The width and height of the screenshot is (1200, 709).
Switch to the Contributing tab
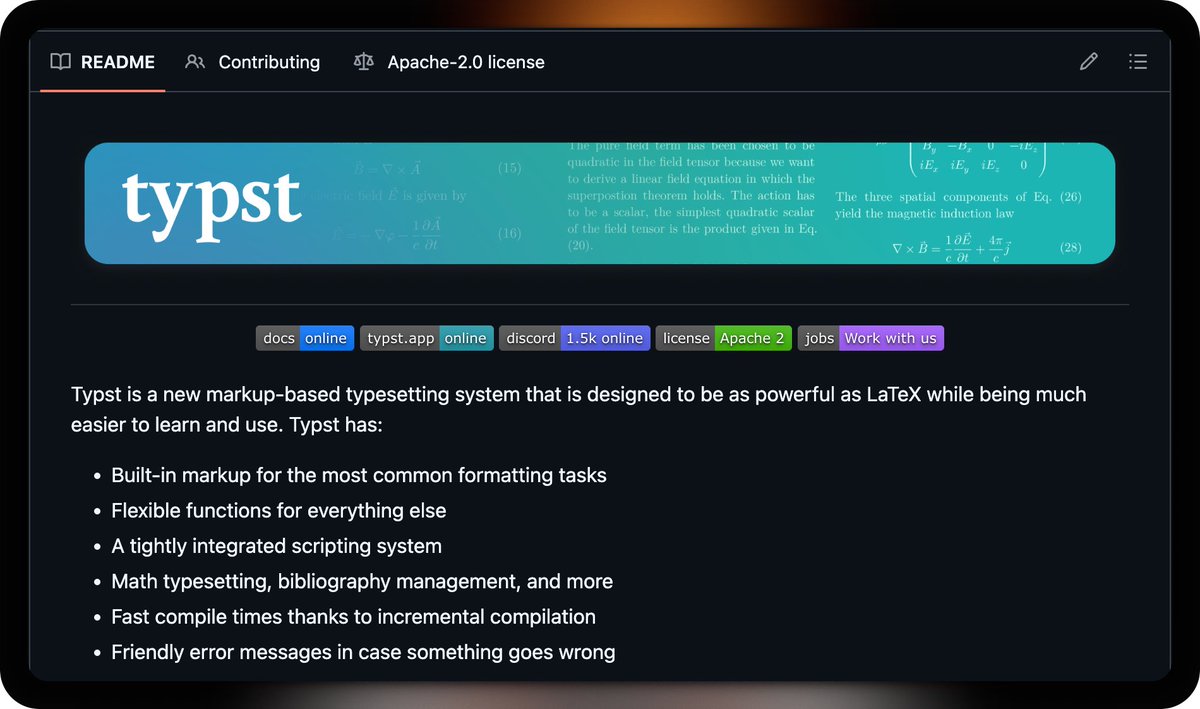coord(253,62)
